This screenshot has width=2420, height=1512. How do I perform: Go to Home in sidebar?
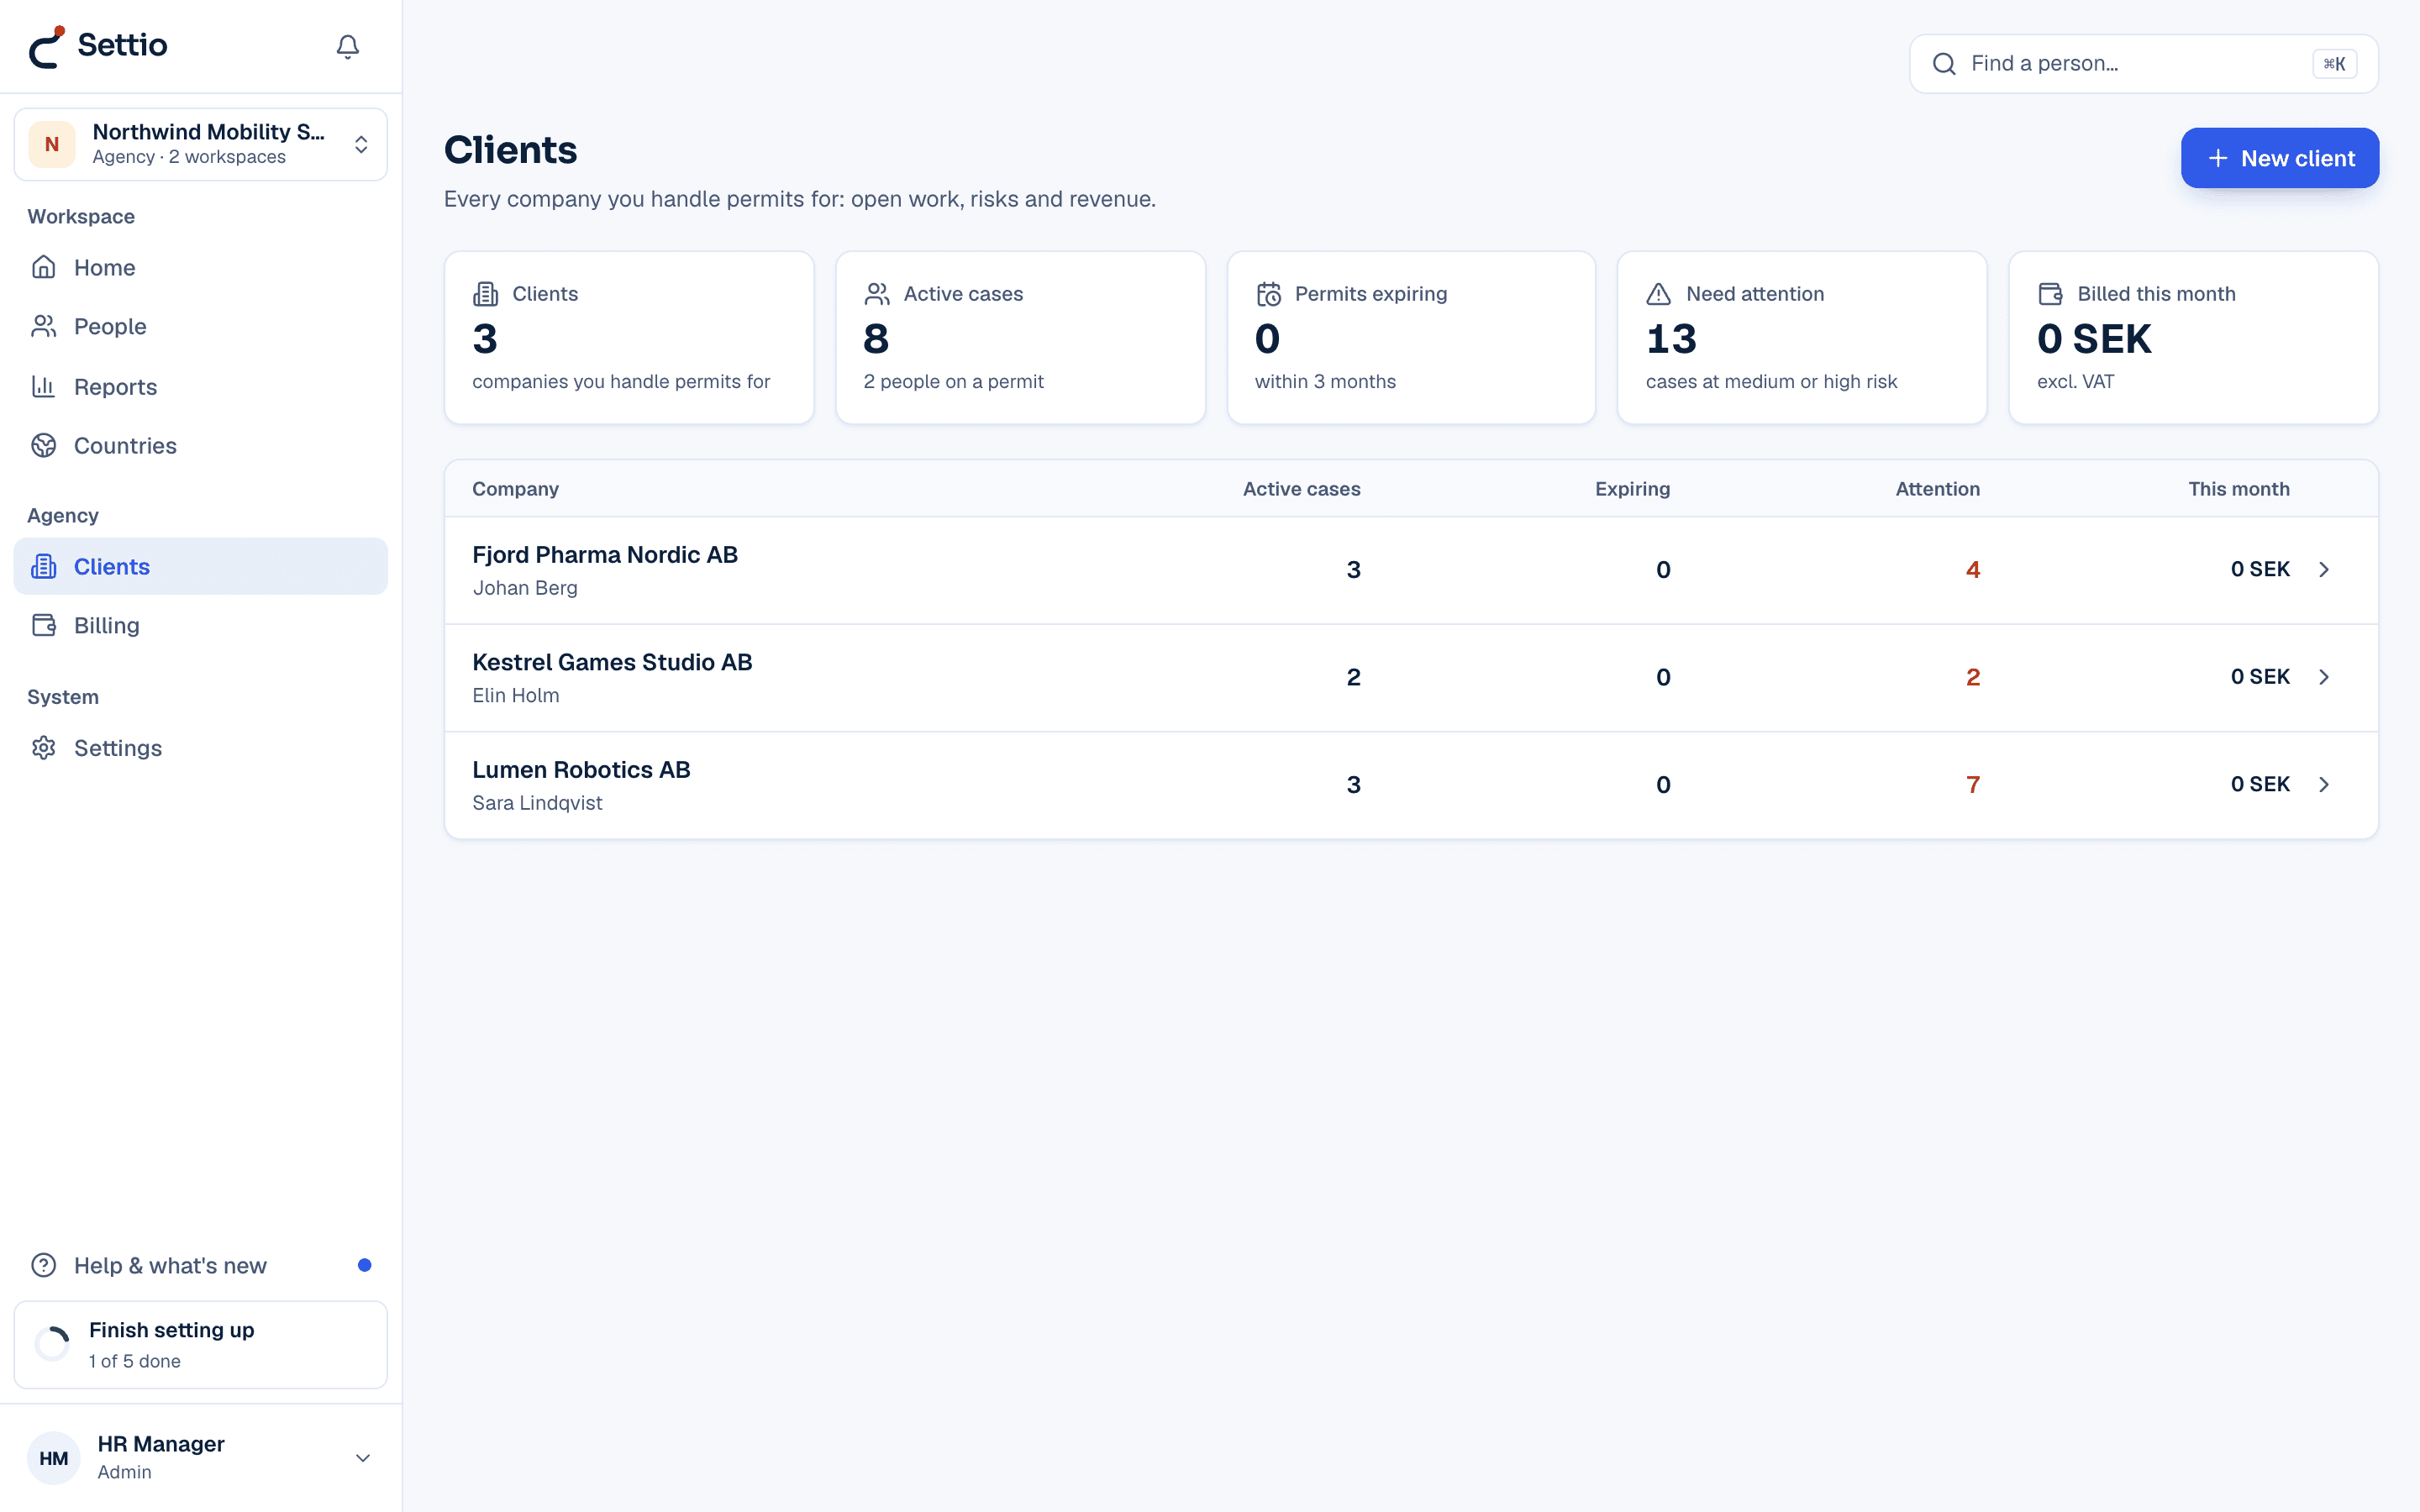click(200, 267)
